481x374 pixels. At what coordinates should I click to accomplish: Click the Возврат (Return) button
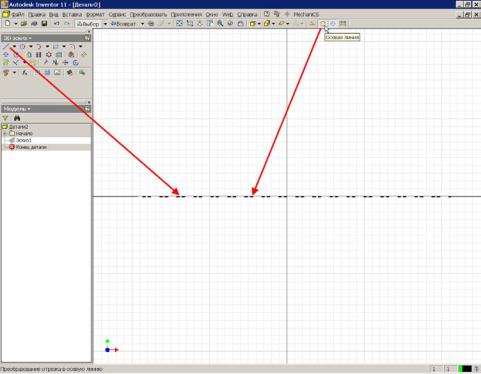pyautogui.click(x=123, y=24)
